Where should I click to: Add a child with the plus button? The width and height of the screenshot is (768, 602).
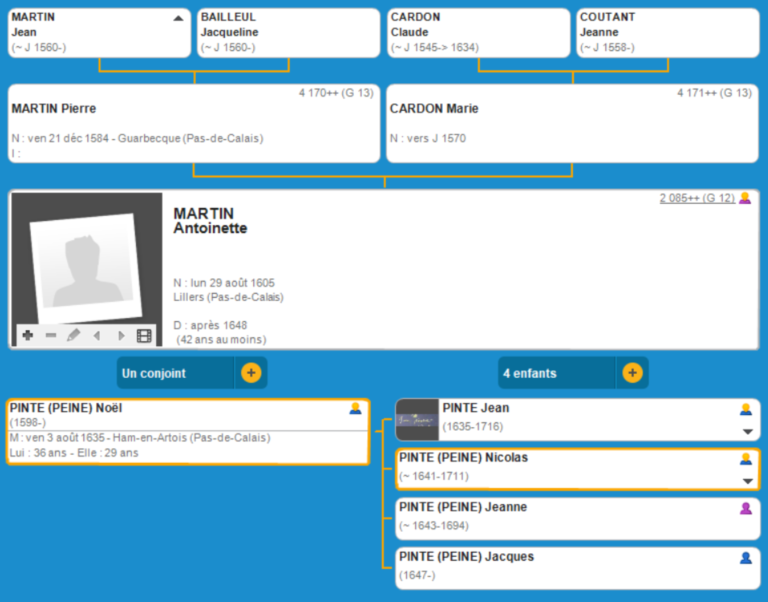(632, 373)
